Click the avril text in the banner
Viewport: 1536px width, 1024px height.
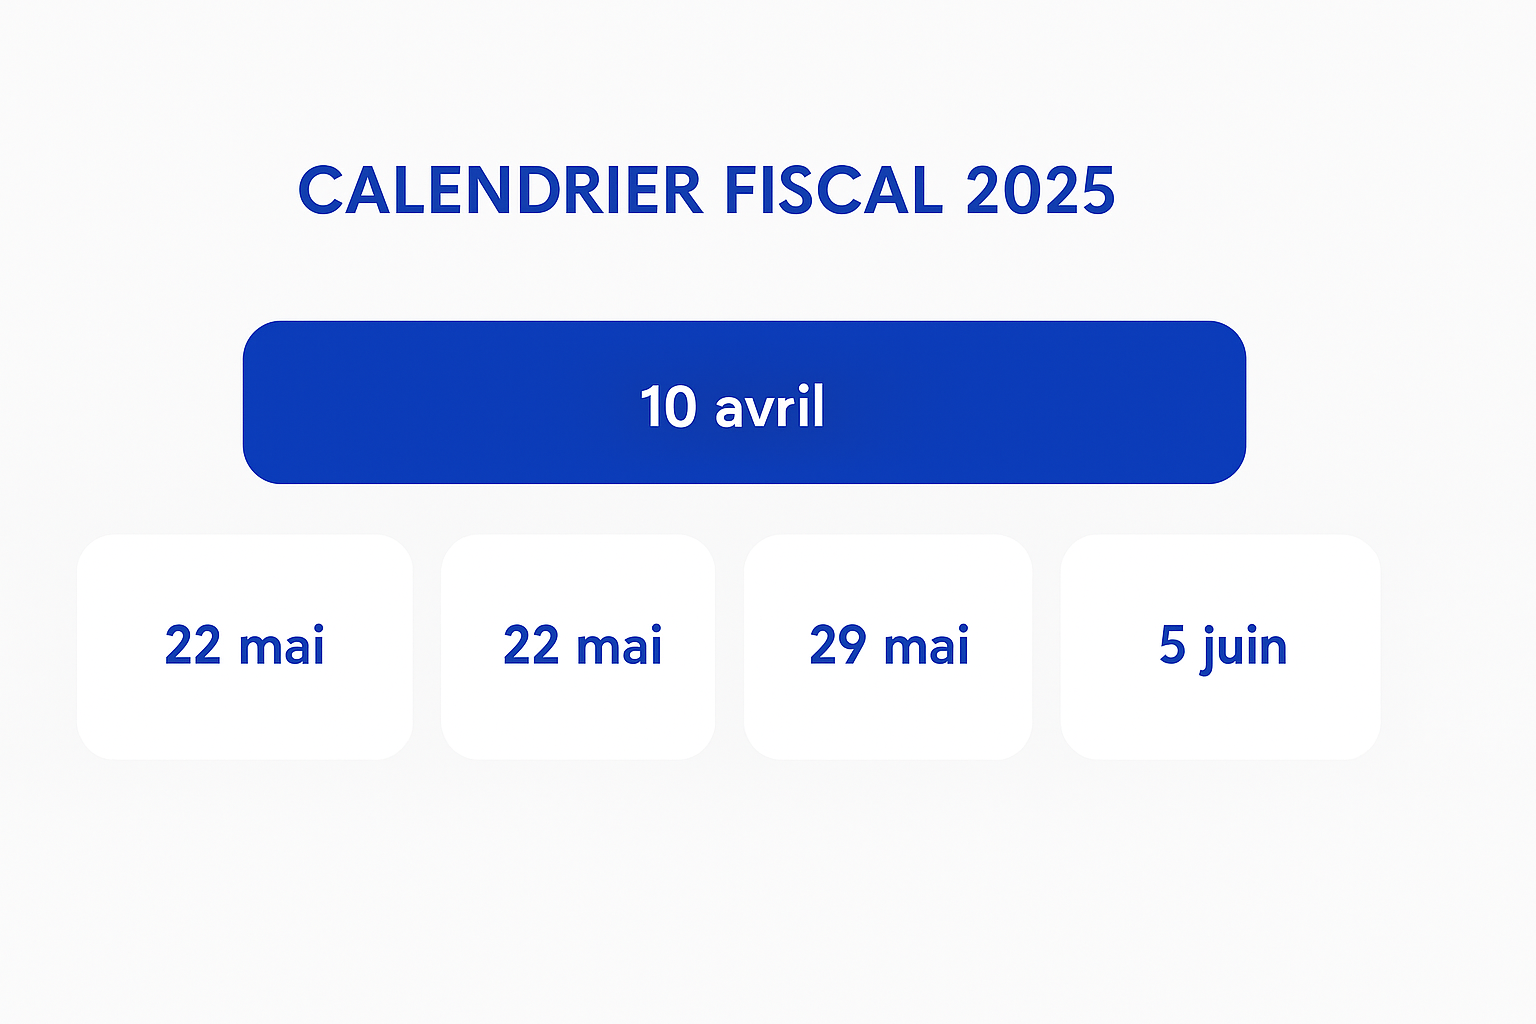tap(770, 407)
